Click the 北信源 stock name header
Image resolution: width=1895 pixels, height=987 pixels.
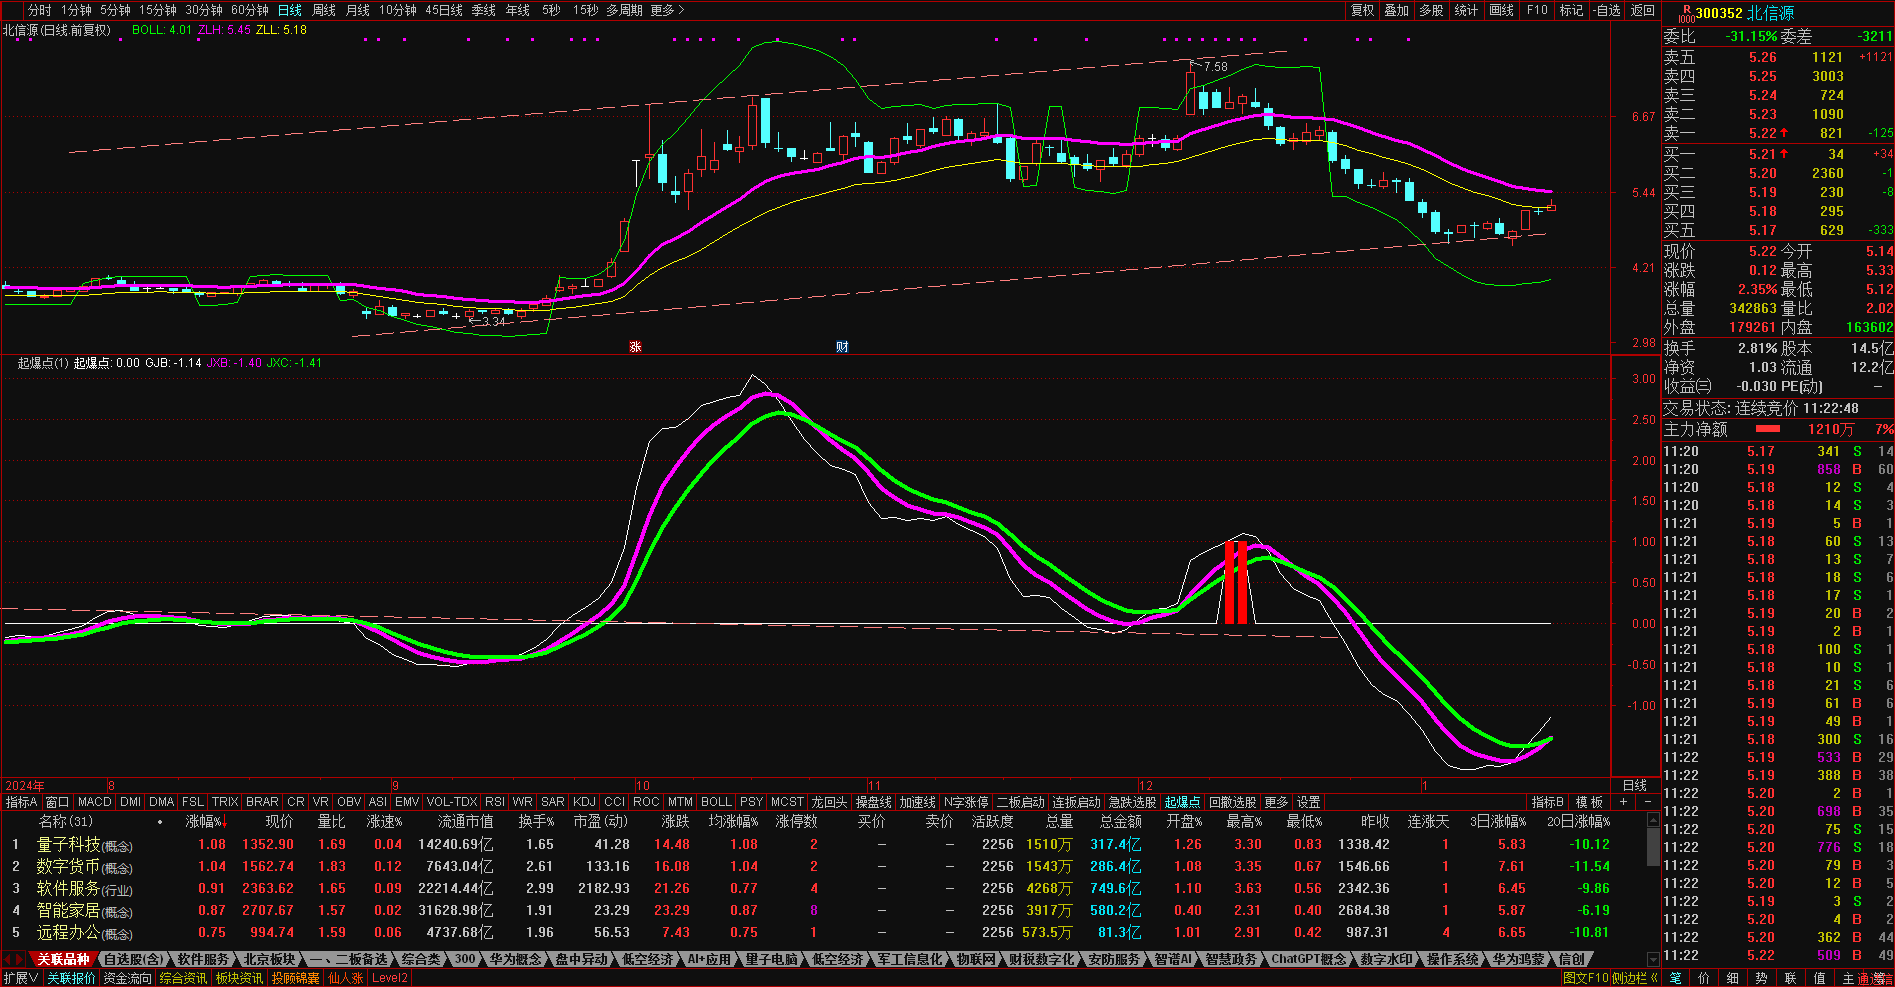pos(1770,13)
